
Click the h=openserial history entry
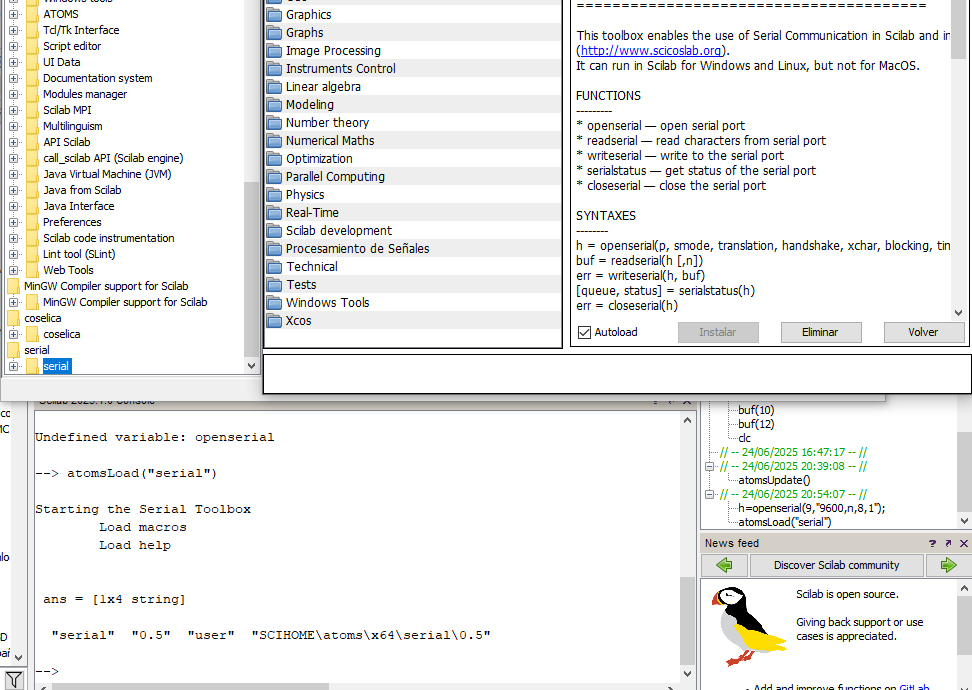(x=811, y=508)
